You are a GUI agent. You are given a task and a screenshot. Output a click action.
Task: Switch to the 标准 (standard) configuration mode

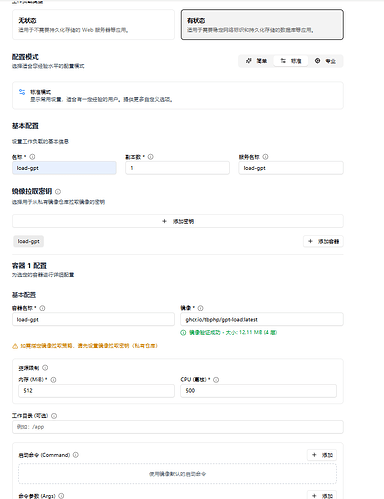pyautogui.click(x=291, y=61)
